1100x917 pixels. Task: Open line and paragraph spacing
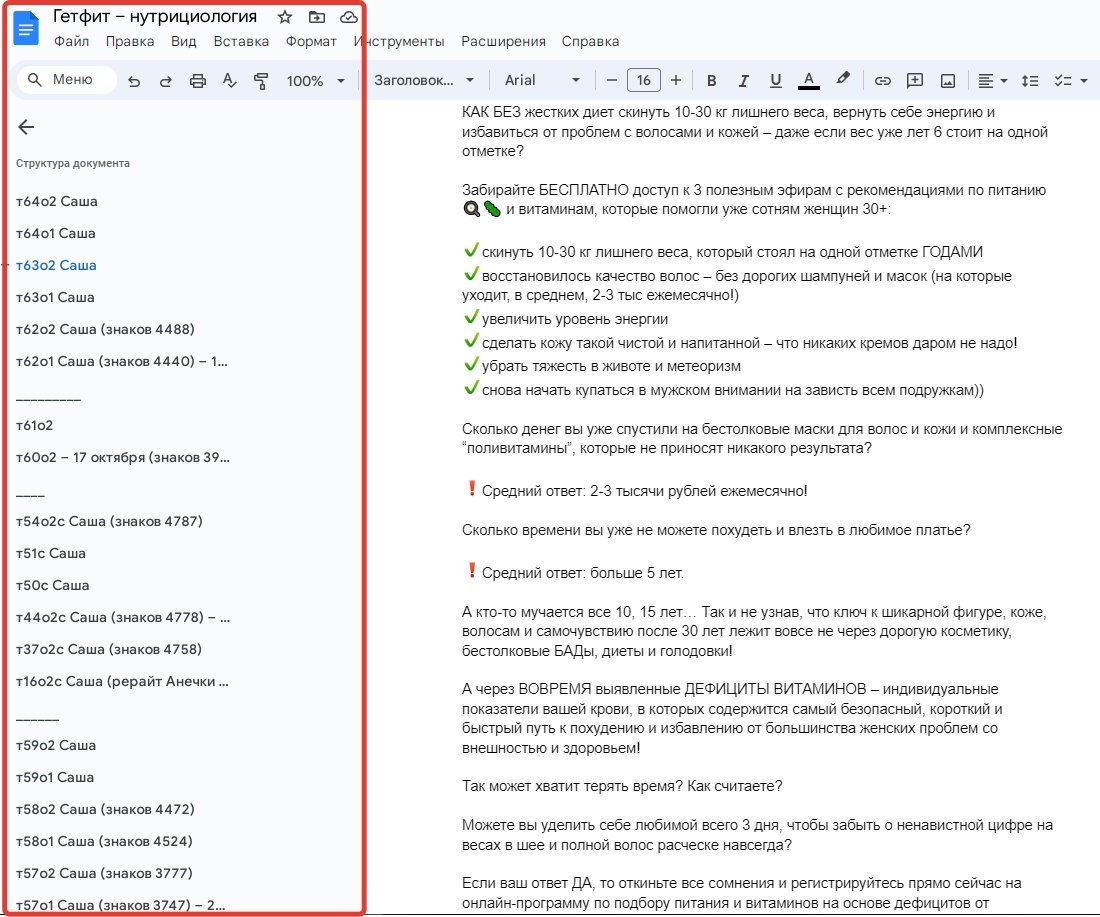pyautogui.click(x=1030, y=81)
